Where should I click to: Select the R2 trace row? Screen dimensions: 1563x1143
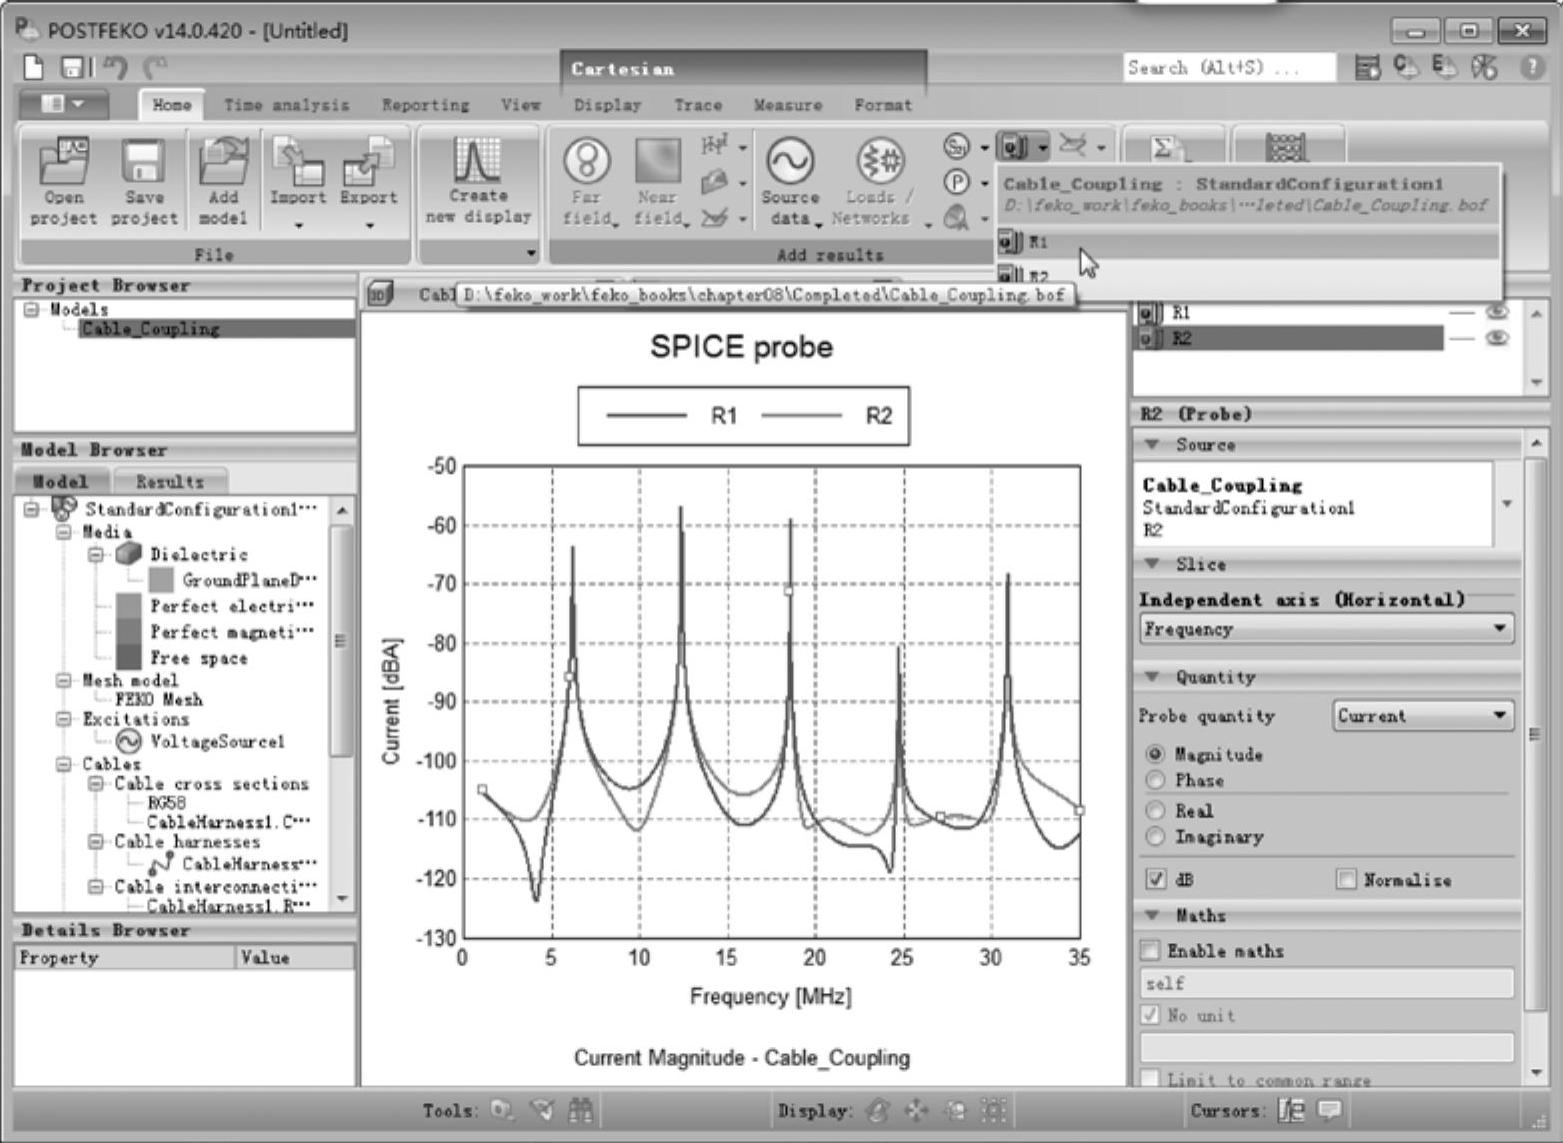(x=1290, y=338)
